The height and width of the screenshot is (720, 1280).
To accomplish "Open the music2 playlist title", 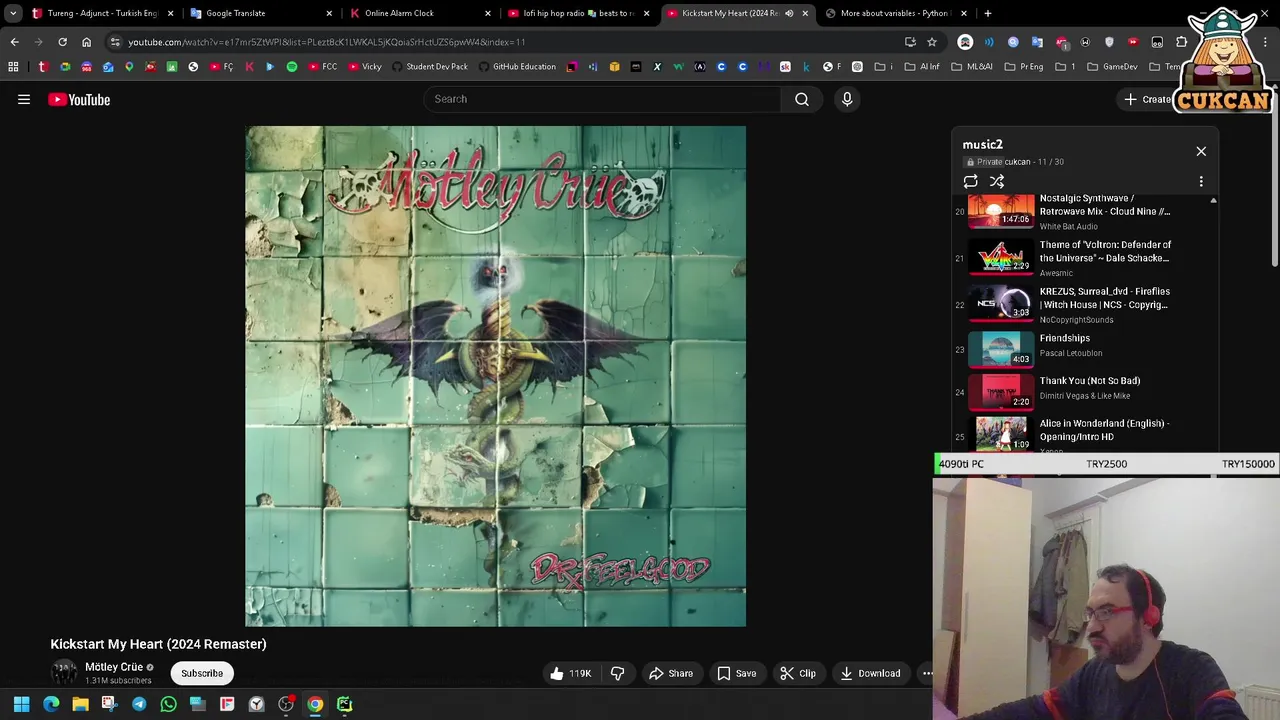I will click(982, 144).
